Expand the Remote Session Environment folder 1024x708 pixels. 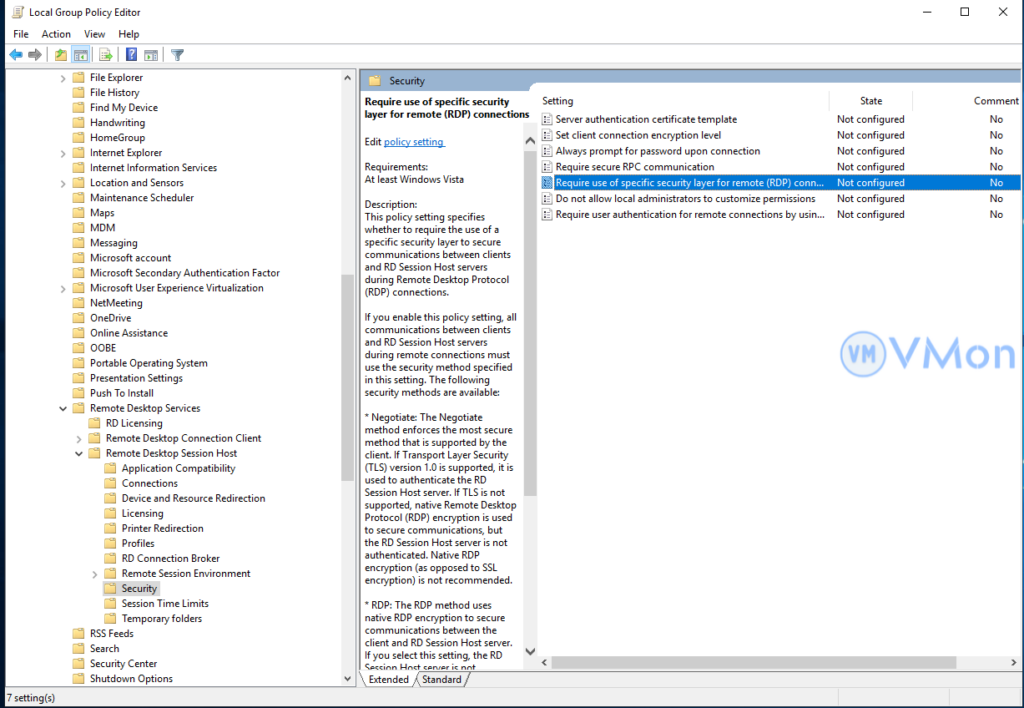point(96,574)
